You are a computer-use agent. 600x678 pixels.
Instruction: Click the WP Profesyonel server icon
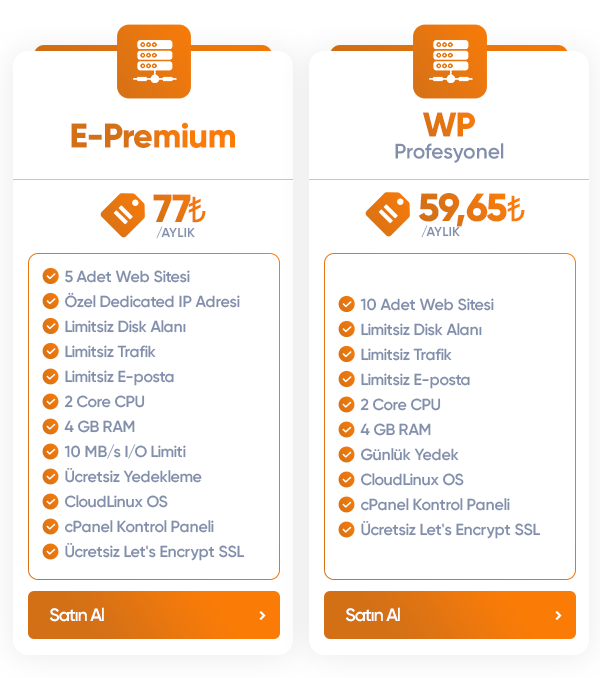click(450, 61)
